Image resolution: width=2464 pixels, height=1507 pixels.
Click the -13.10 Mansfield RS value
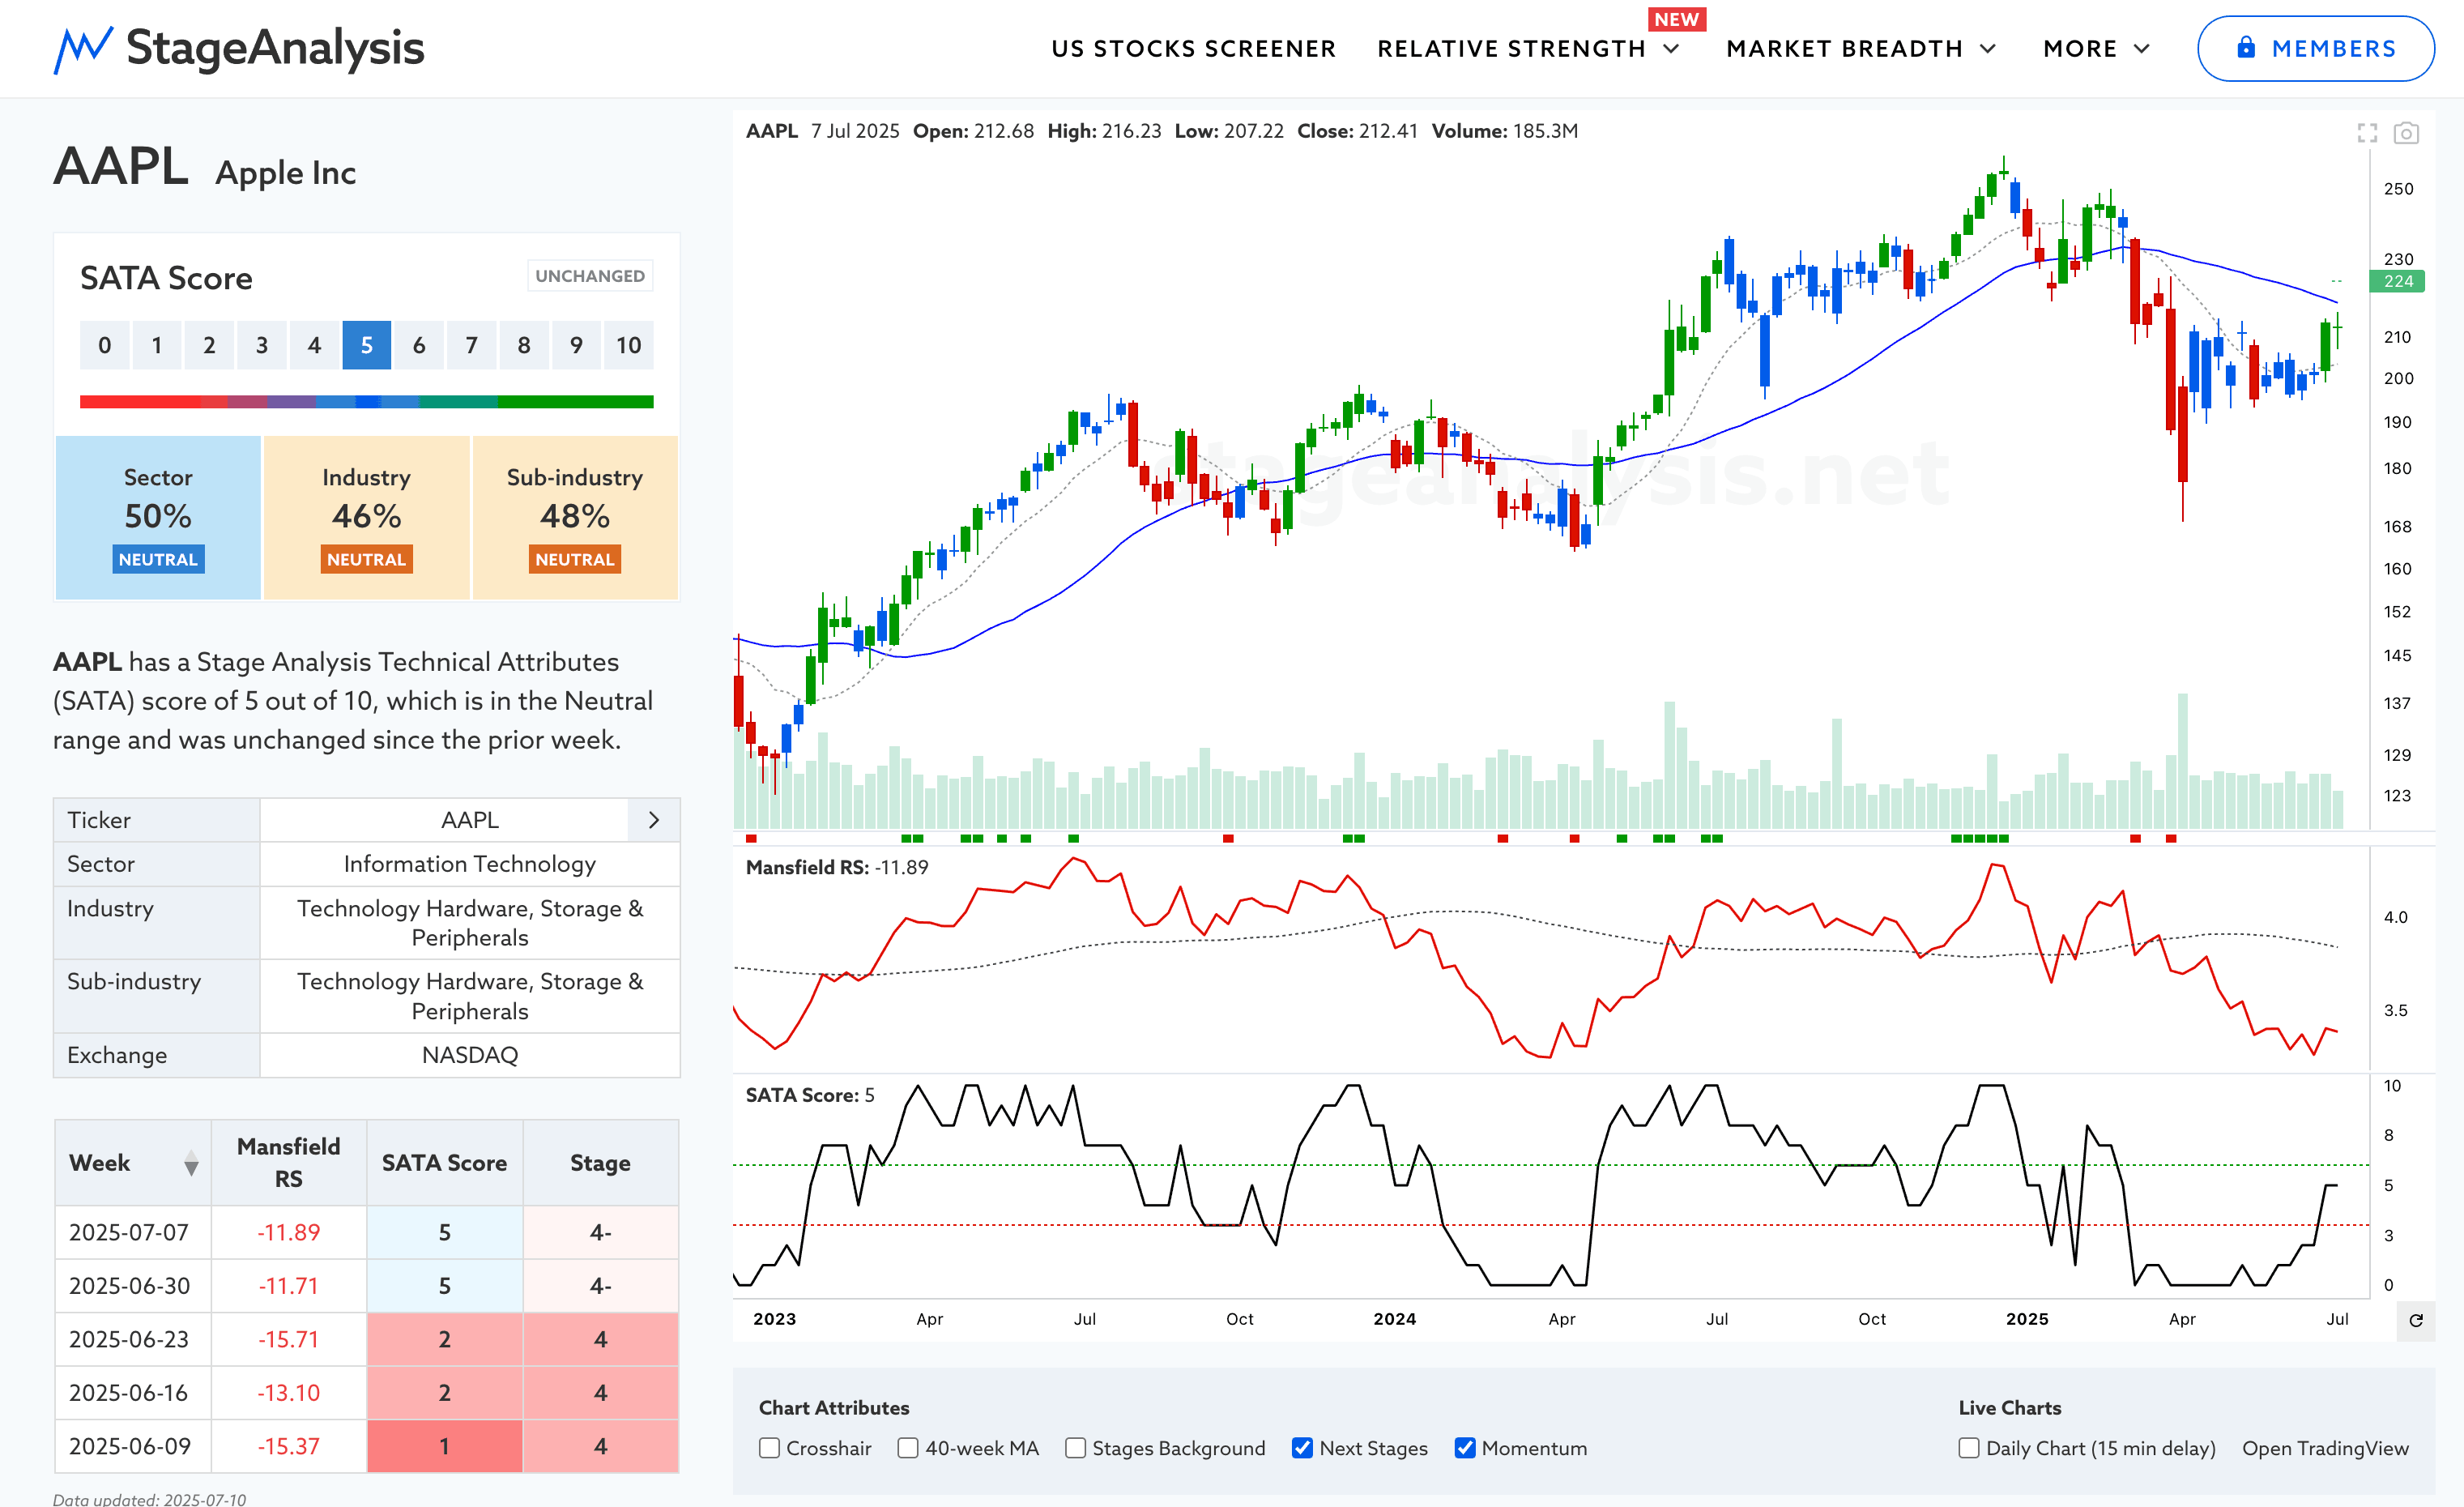coord(288,1393)
